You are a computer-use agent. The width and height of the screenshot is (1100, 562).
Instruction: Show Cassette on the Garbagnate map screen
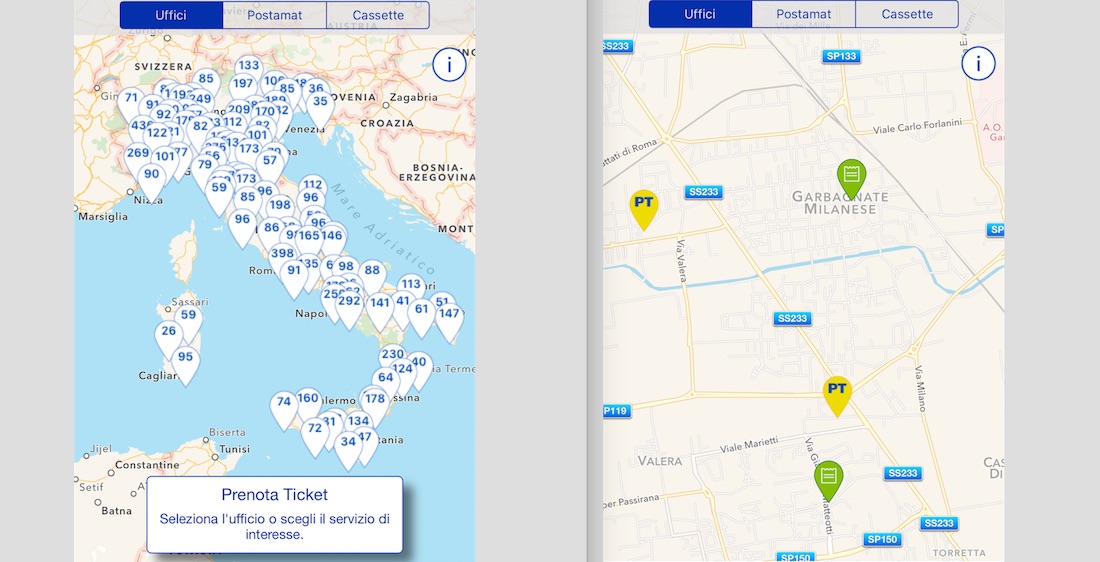907,15
